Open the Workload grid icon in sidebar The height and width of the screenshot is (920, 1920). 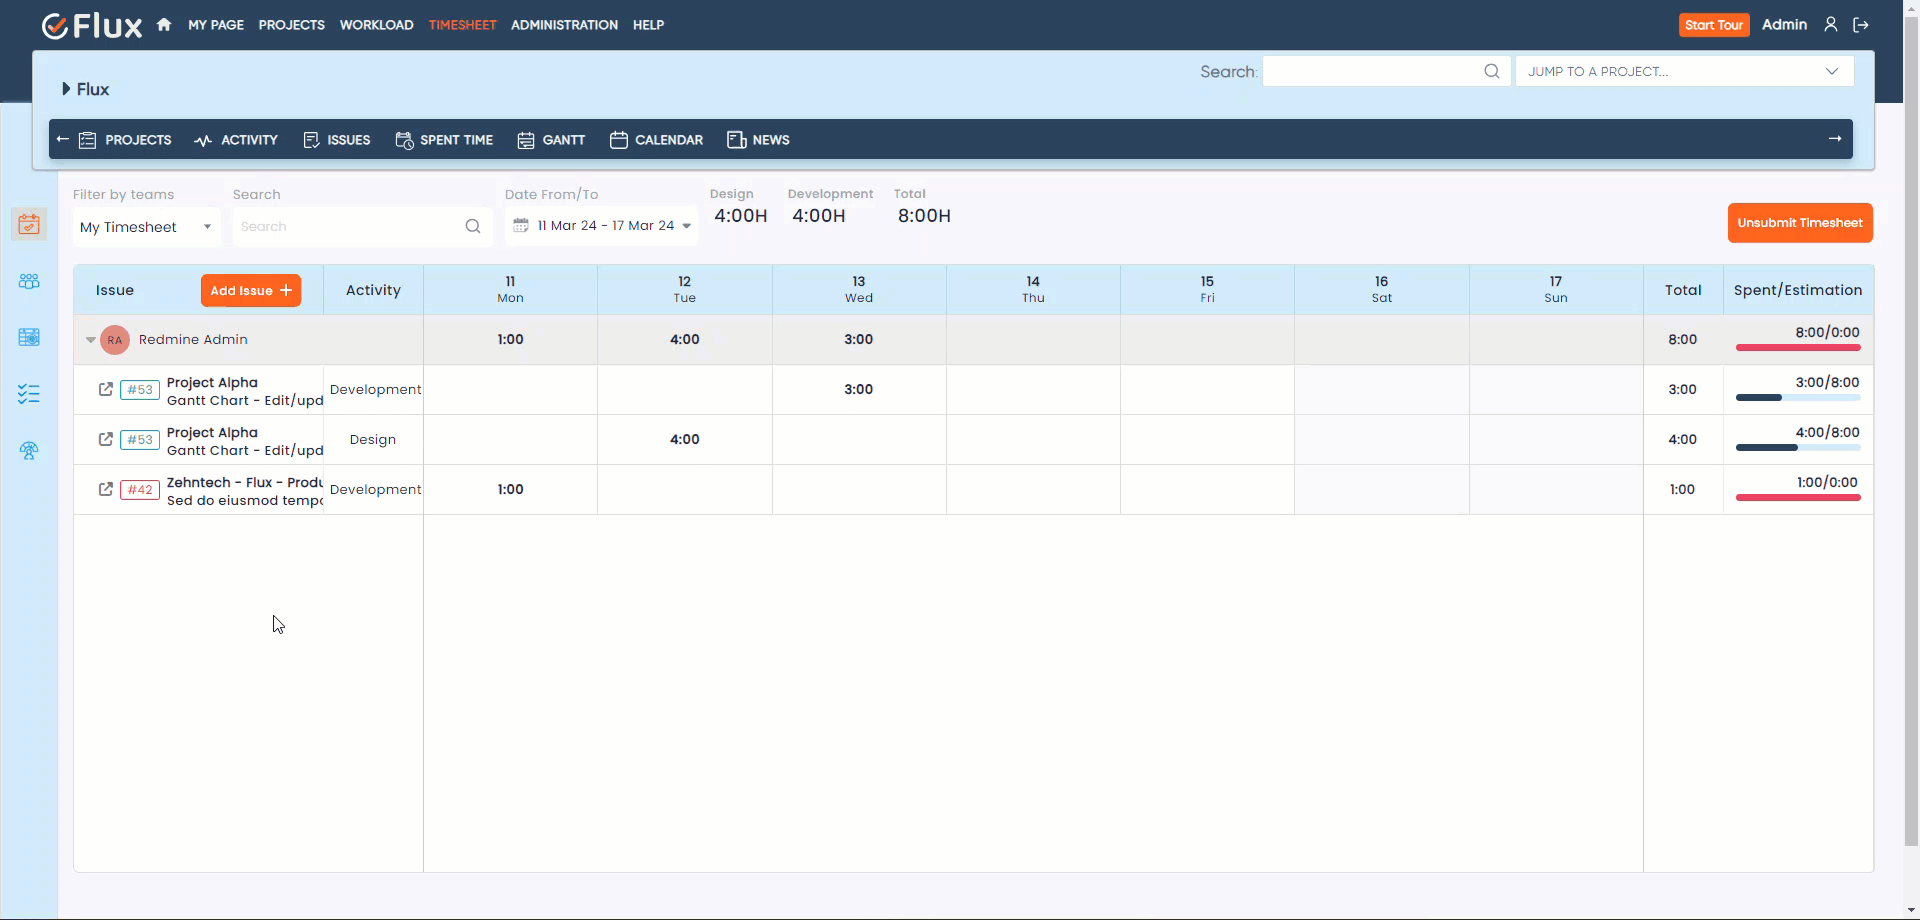[x=30, y=337]
